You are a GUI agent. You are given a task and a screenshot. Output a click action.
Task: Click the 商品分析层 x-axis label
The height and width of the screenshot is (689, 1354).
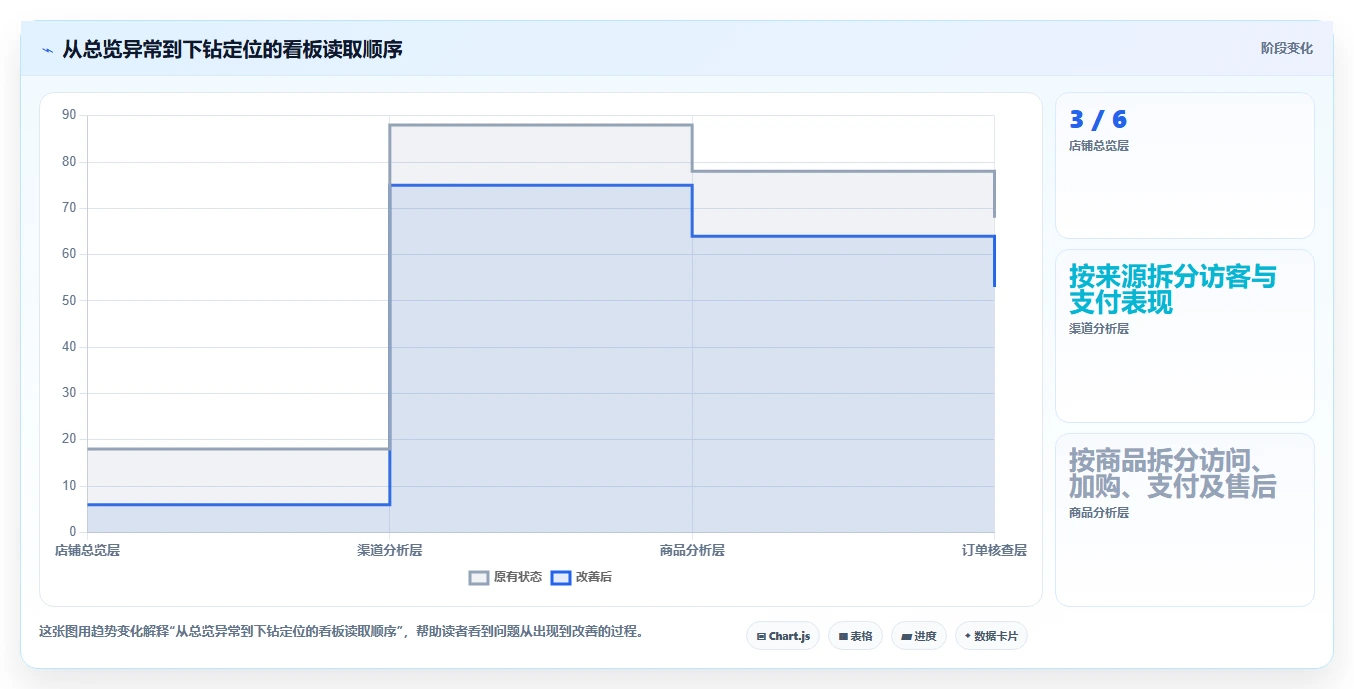click(x=692, y=550)
